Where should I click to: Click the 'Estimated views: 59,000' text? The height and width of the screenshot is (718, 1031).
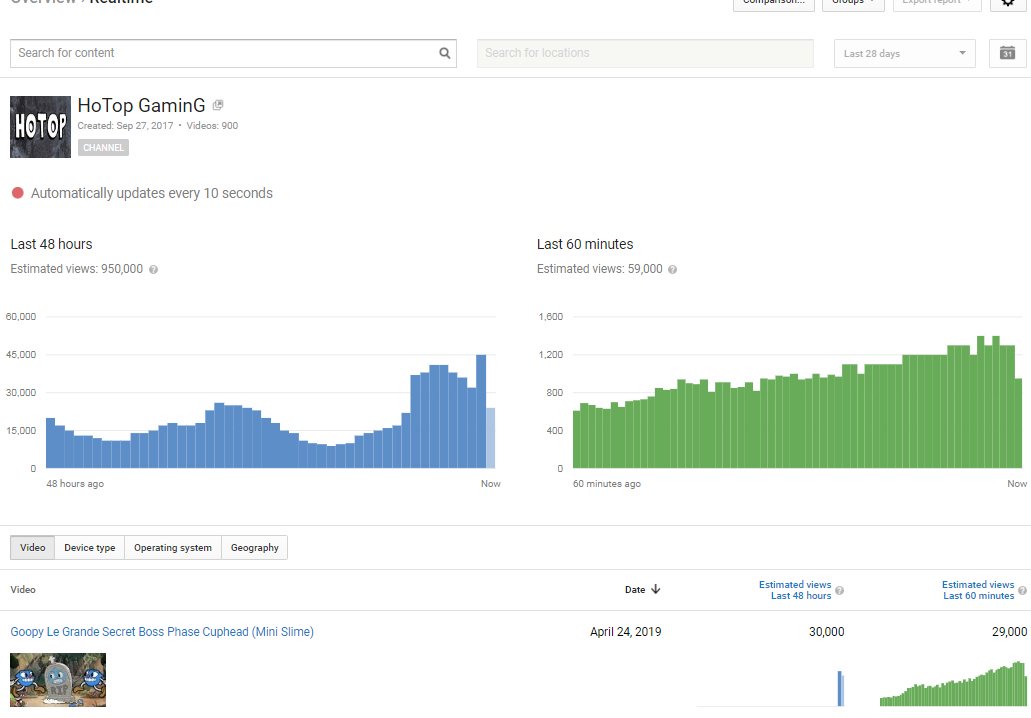tap(600, 269)
